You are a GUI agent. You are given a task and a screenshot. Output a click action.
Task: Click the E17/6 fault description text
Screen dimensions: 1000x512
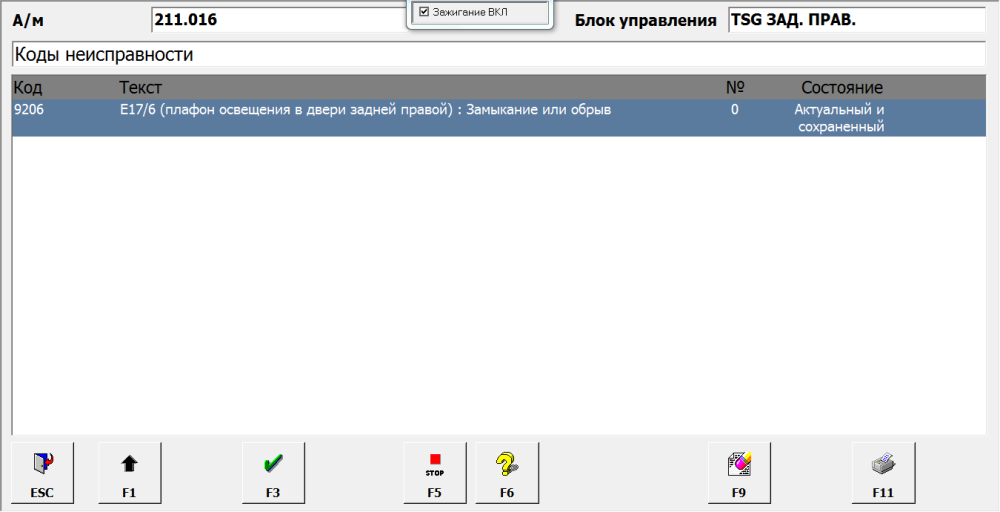365,110
